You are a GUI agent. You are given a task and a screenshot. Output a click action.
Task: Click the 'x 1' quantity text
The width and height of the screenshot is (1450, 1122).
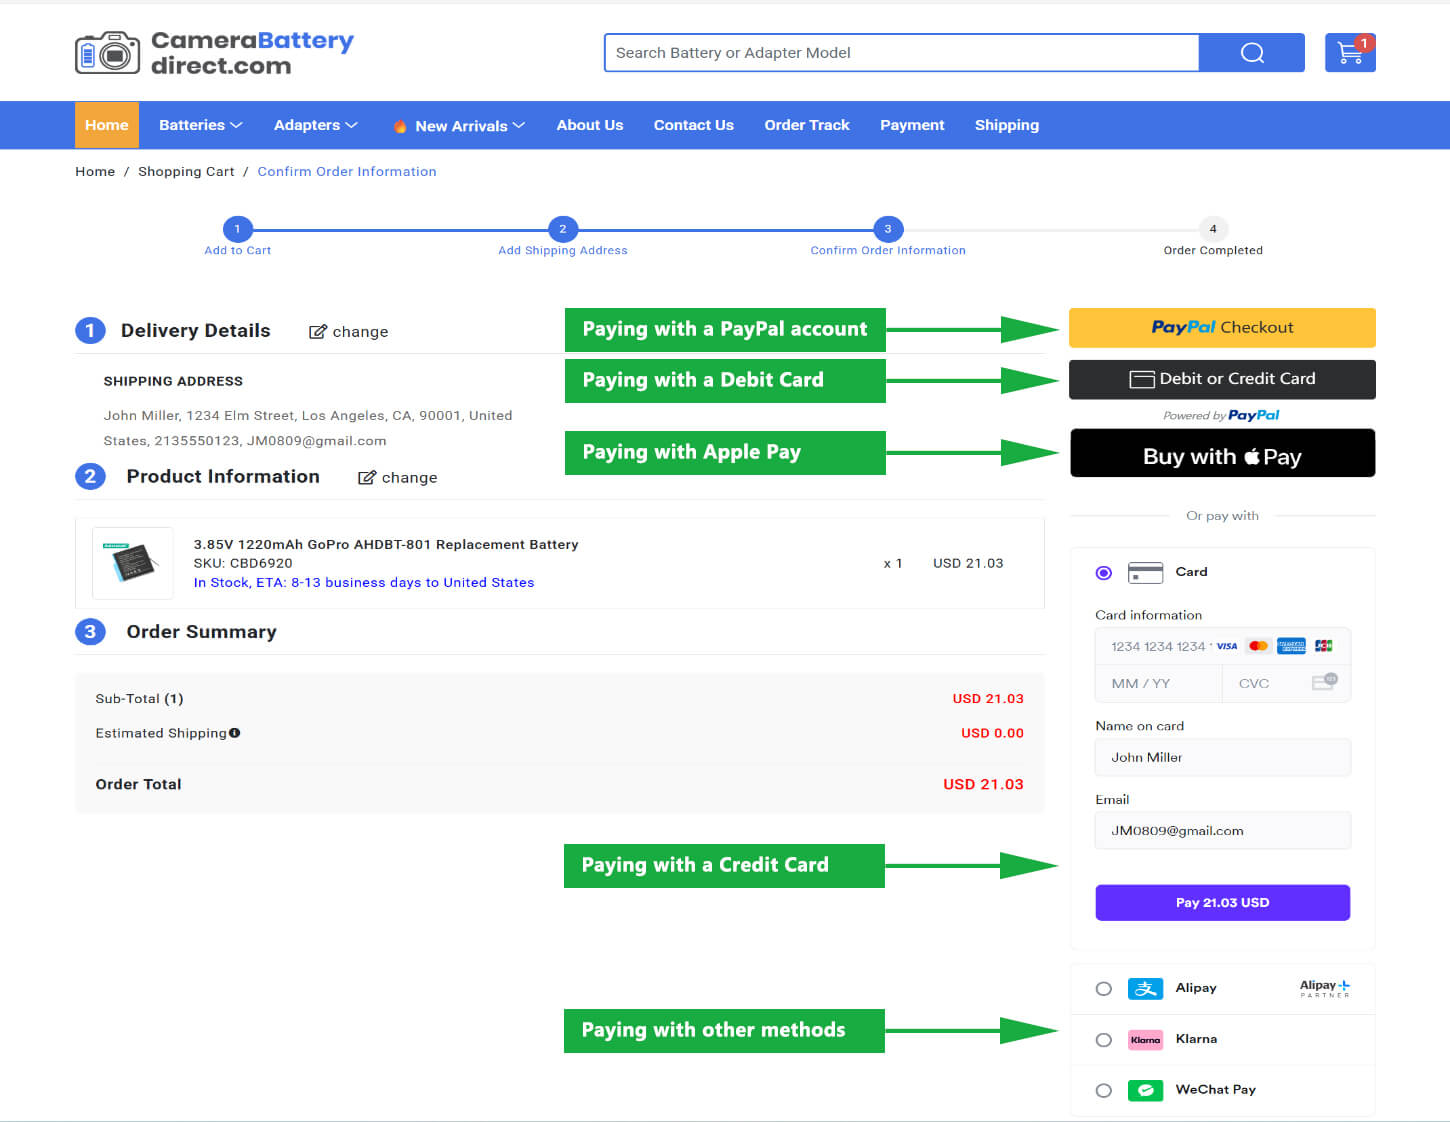tap(893, 564)
